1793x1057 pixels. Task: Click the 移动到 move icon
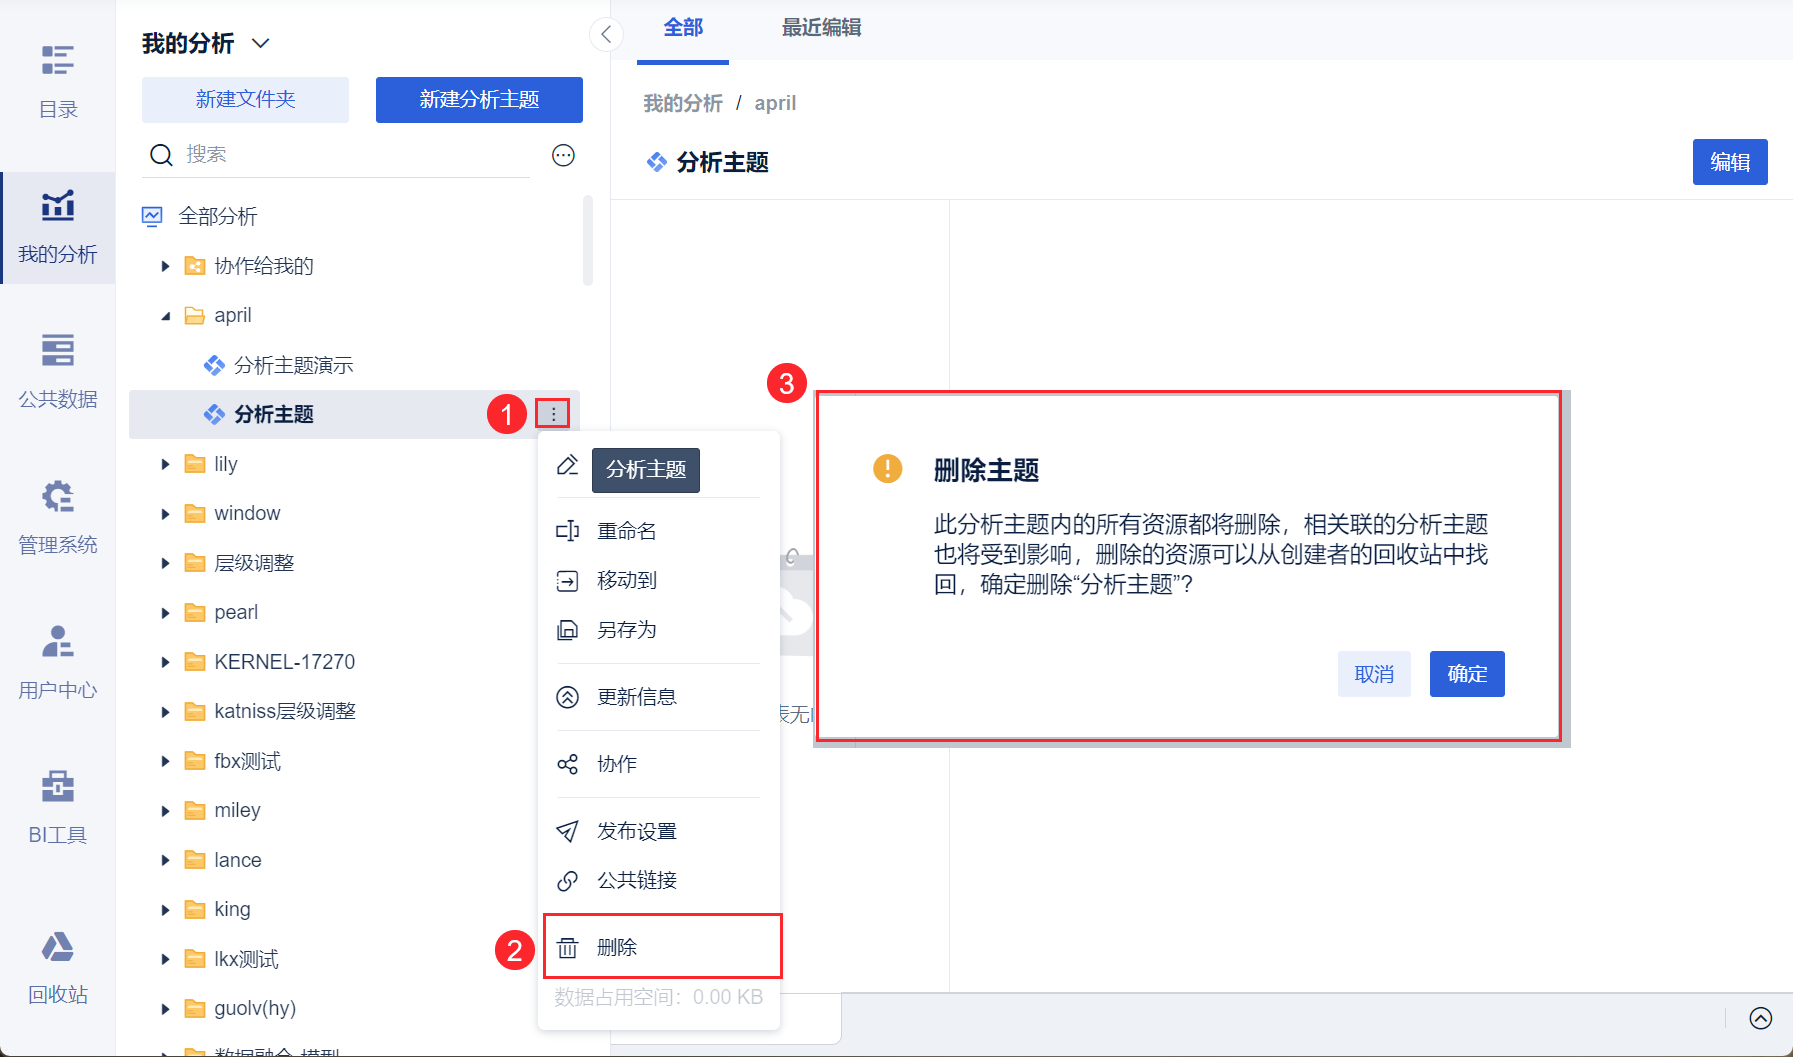567,581
